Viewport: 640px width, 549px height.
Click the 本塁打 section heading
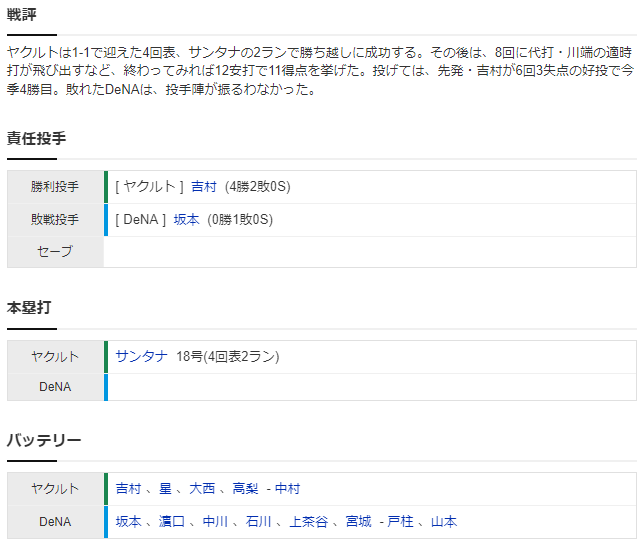tap(29, 308)
